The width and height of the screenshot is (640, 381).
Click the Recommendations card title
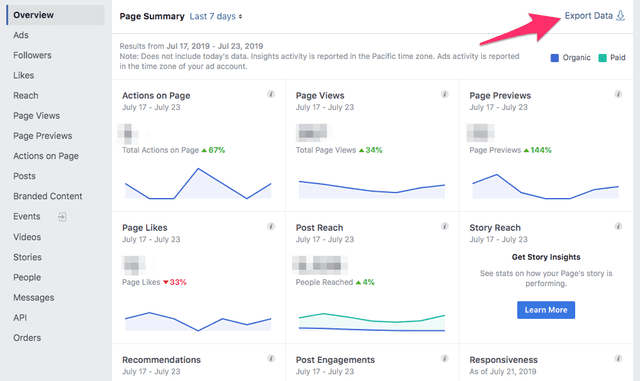pyautogui.click(x=162, y=360)
